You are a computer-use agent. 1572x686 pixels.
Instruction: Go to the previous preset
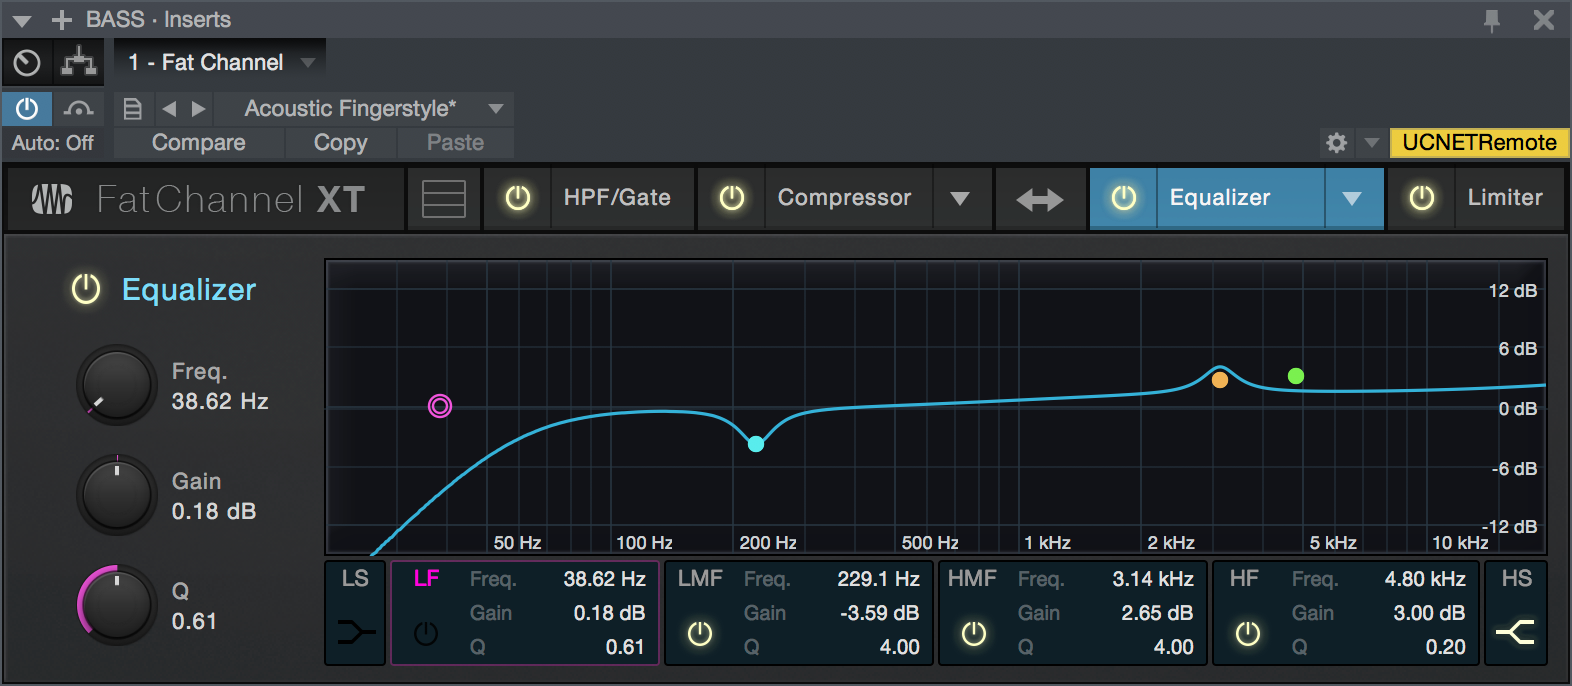tap(169, 108)
